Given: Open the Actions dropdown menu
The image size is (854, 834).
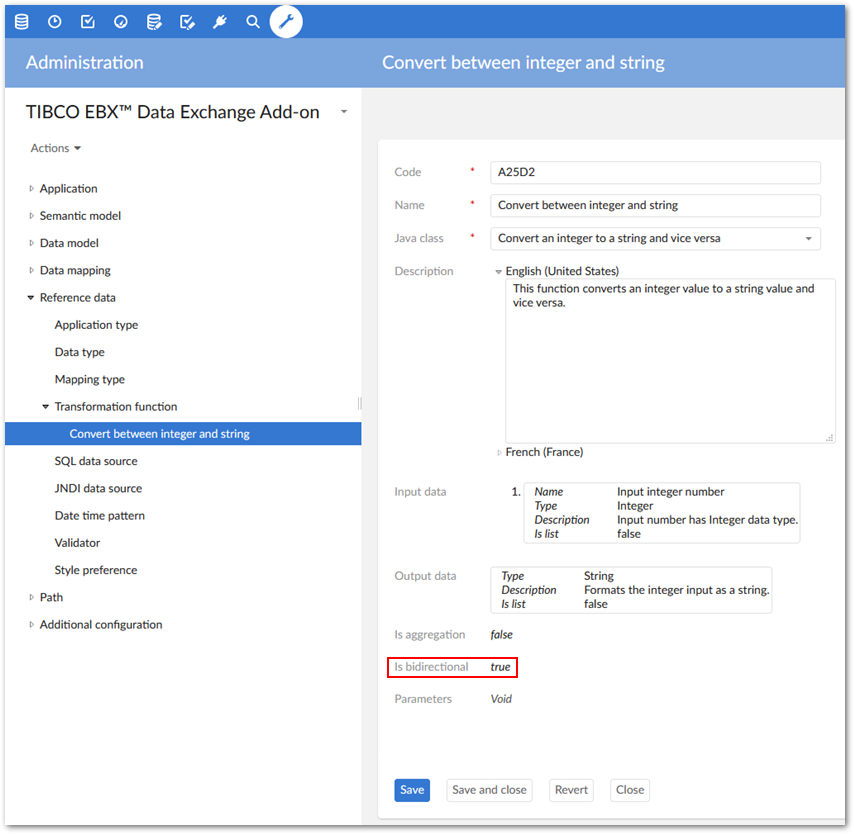Looking at the screenshot, I should pyautogui.click(x=55, y=148).
